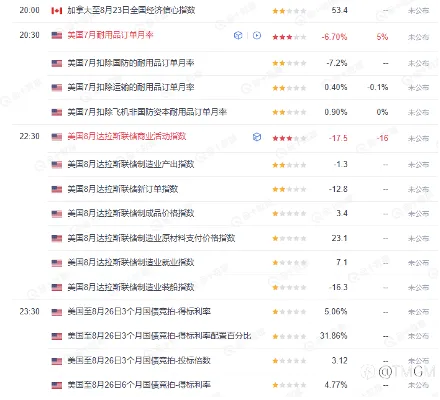The width and height of the screenshot is (440, 400).
Task: Open the cube icon beside 达拉斯联储商业活动指数
Action: click(257, 137)
